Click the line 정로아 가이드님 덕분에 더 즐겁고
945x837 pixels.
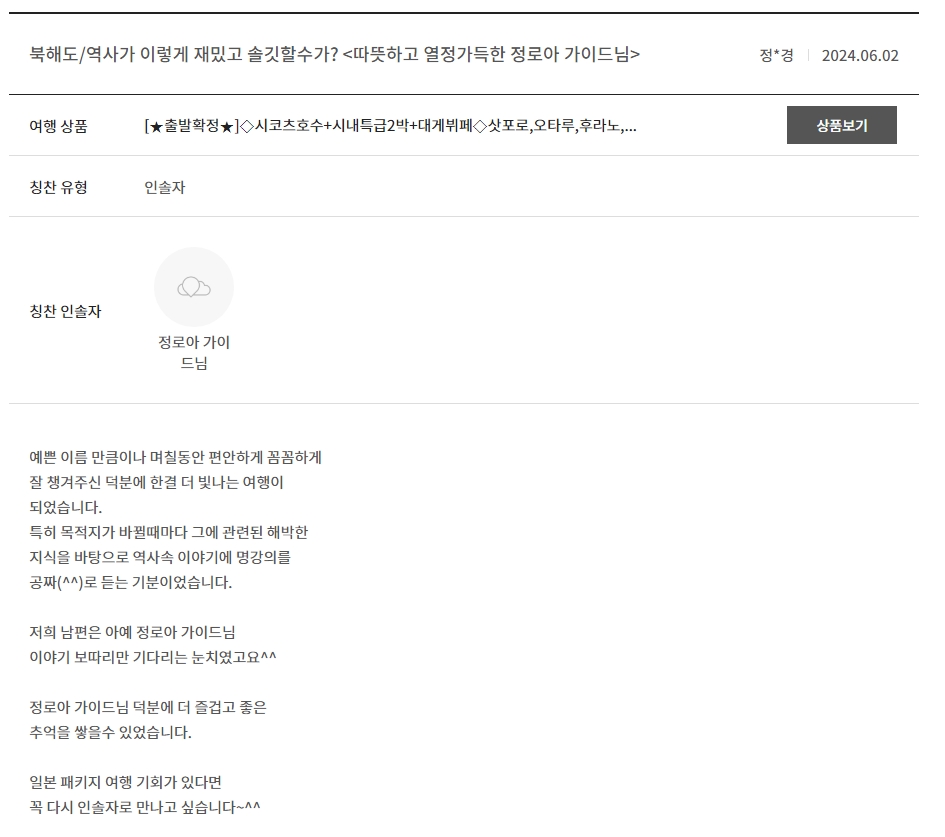coord(148,707)
